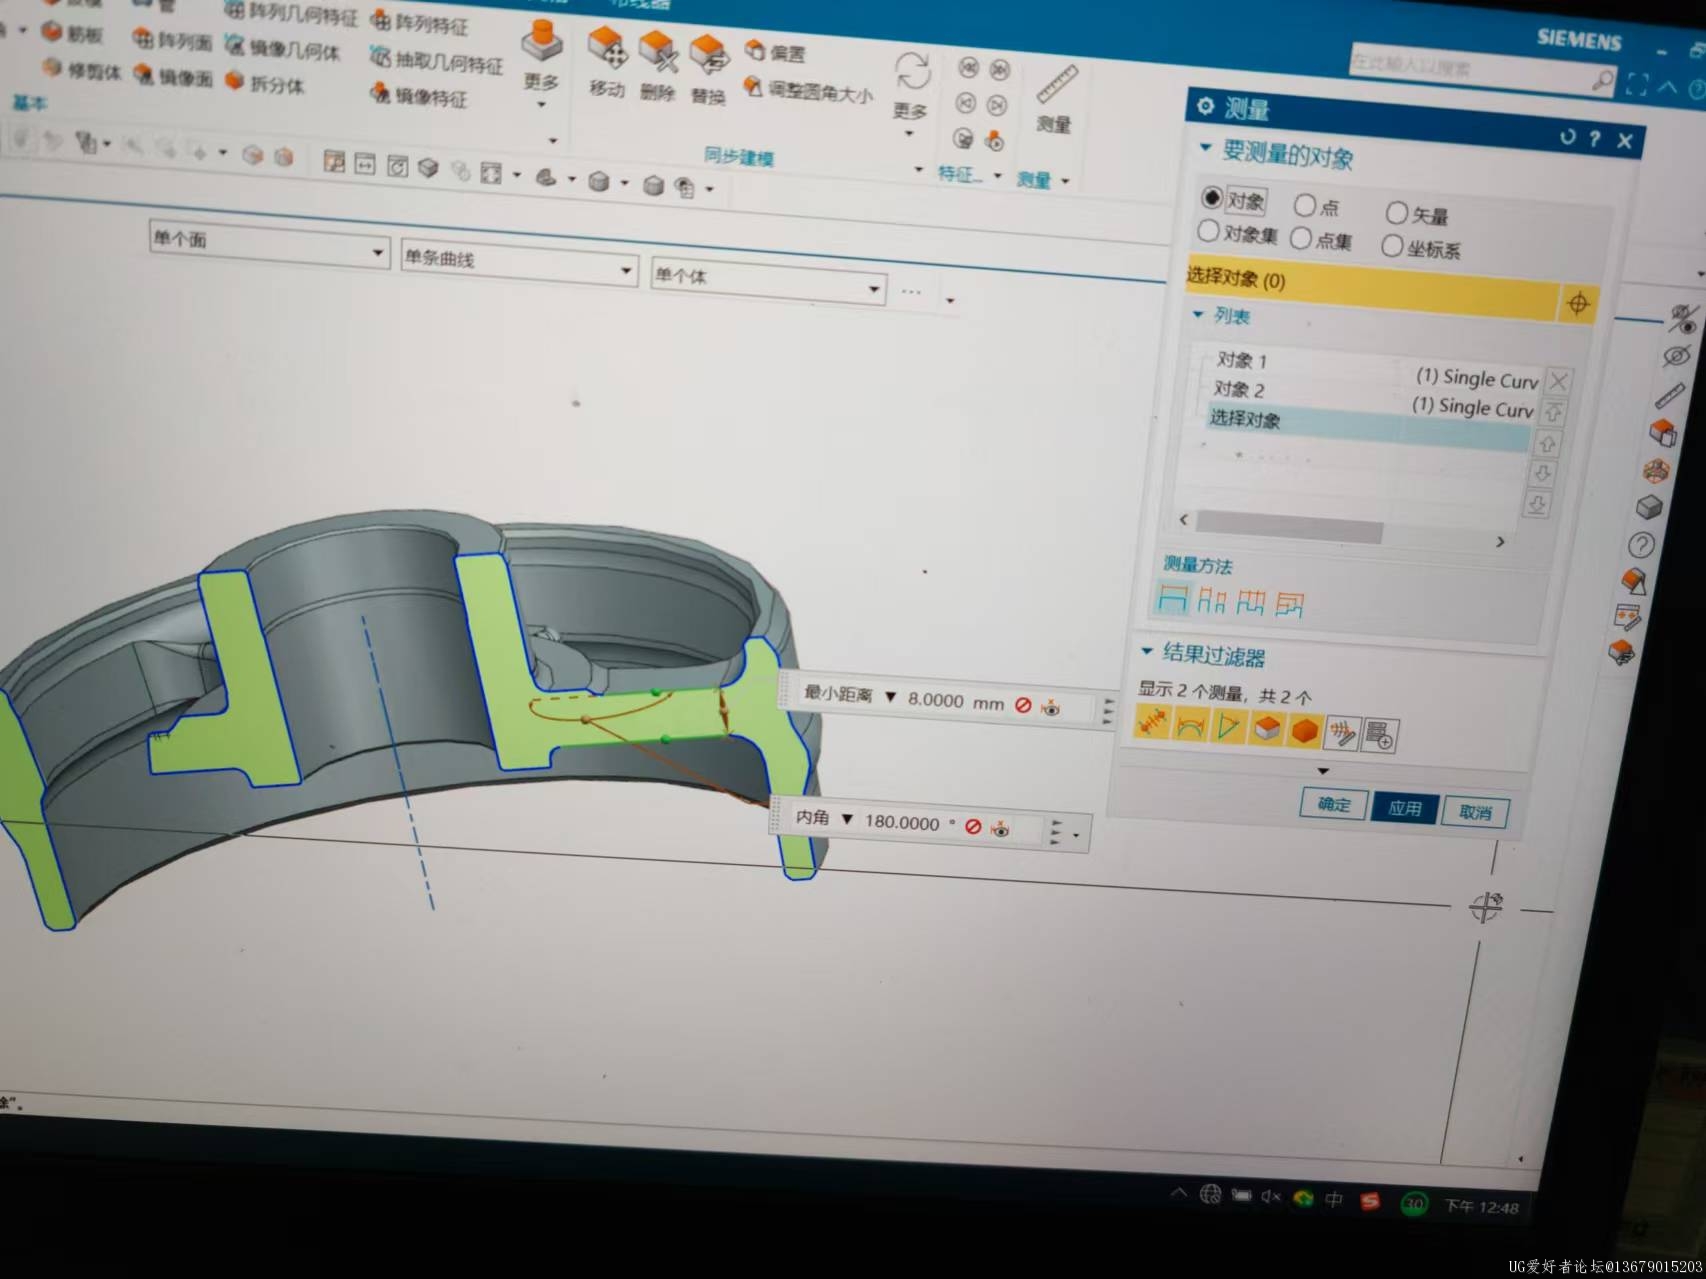Select 调整圆角大小 resize blend tool
Image resolution: width=1706 pixels, height=1279 pixels.
(808, 91)
